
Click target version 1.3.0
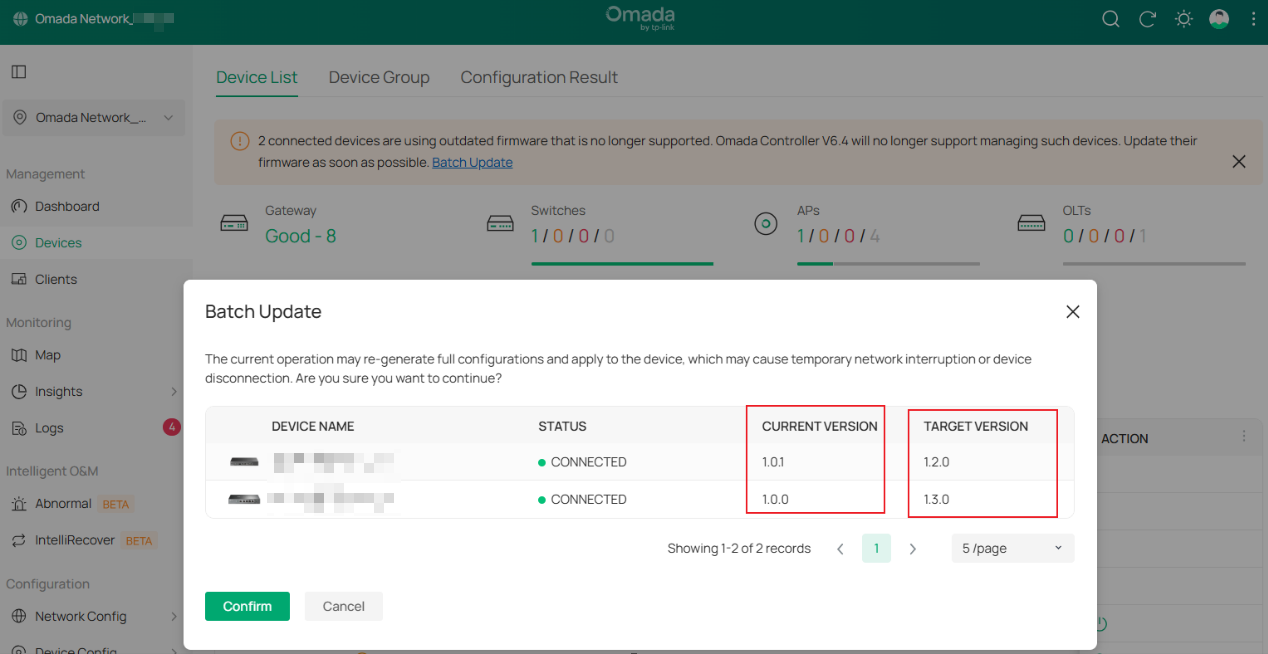pyautogui.click(x=937, y=499)
